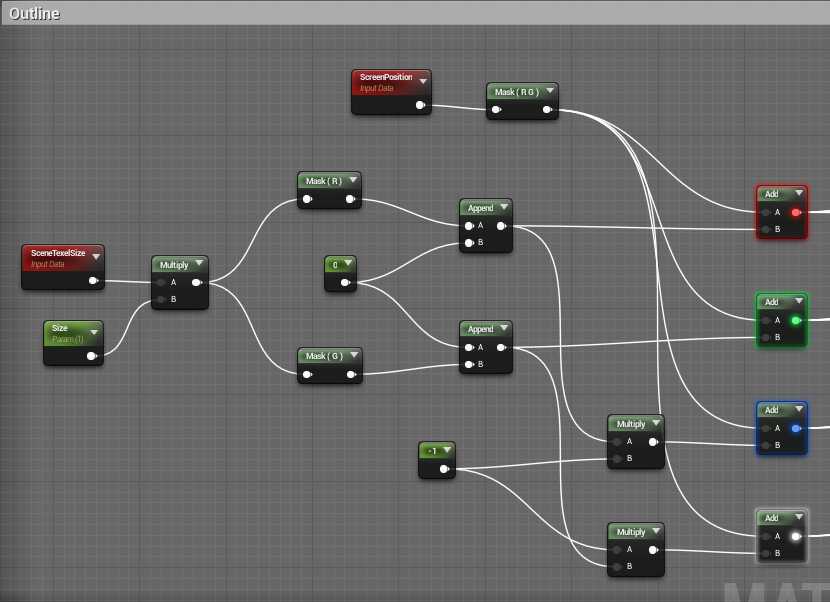Viewport: 830px width, 602px height.
Task: Click the Mask (R) node output pin
Action: pos(350,199)
